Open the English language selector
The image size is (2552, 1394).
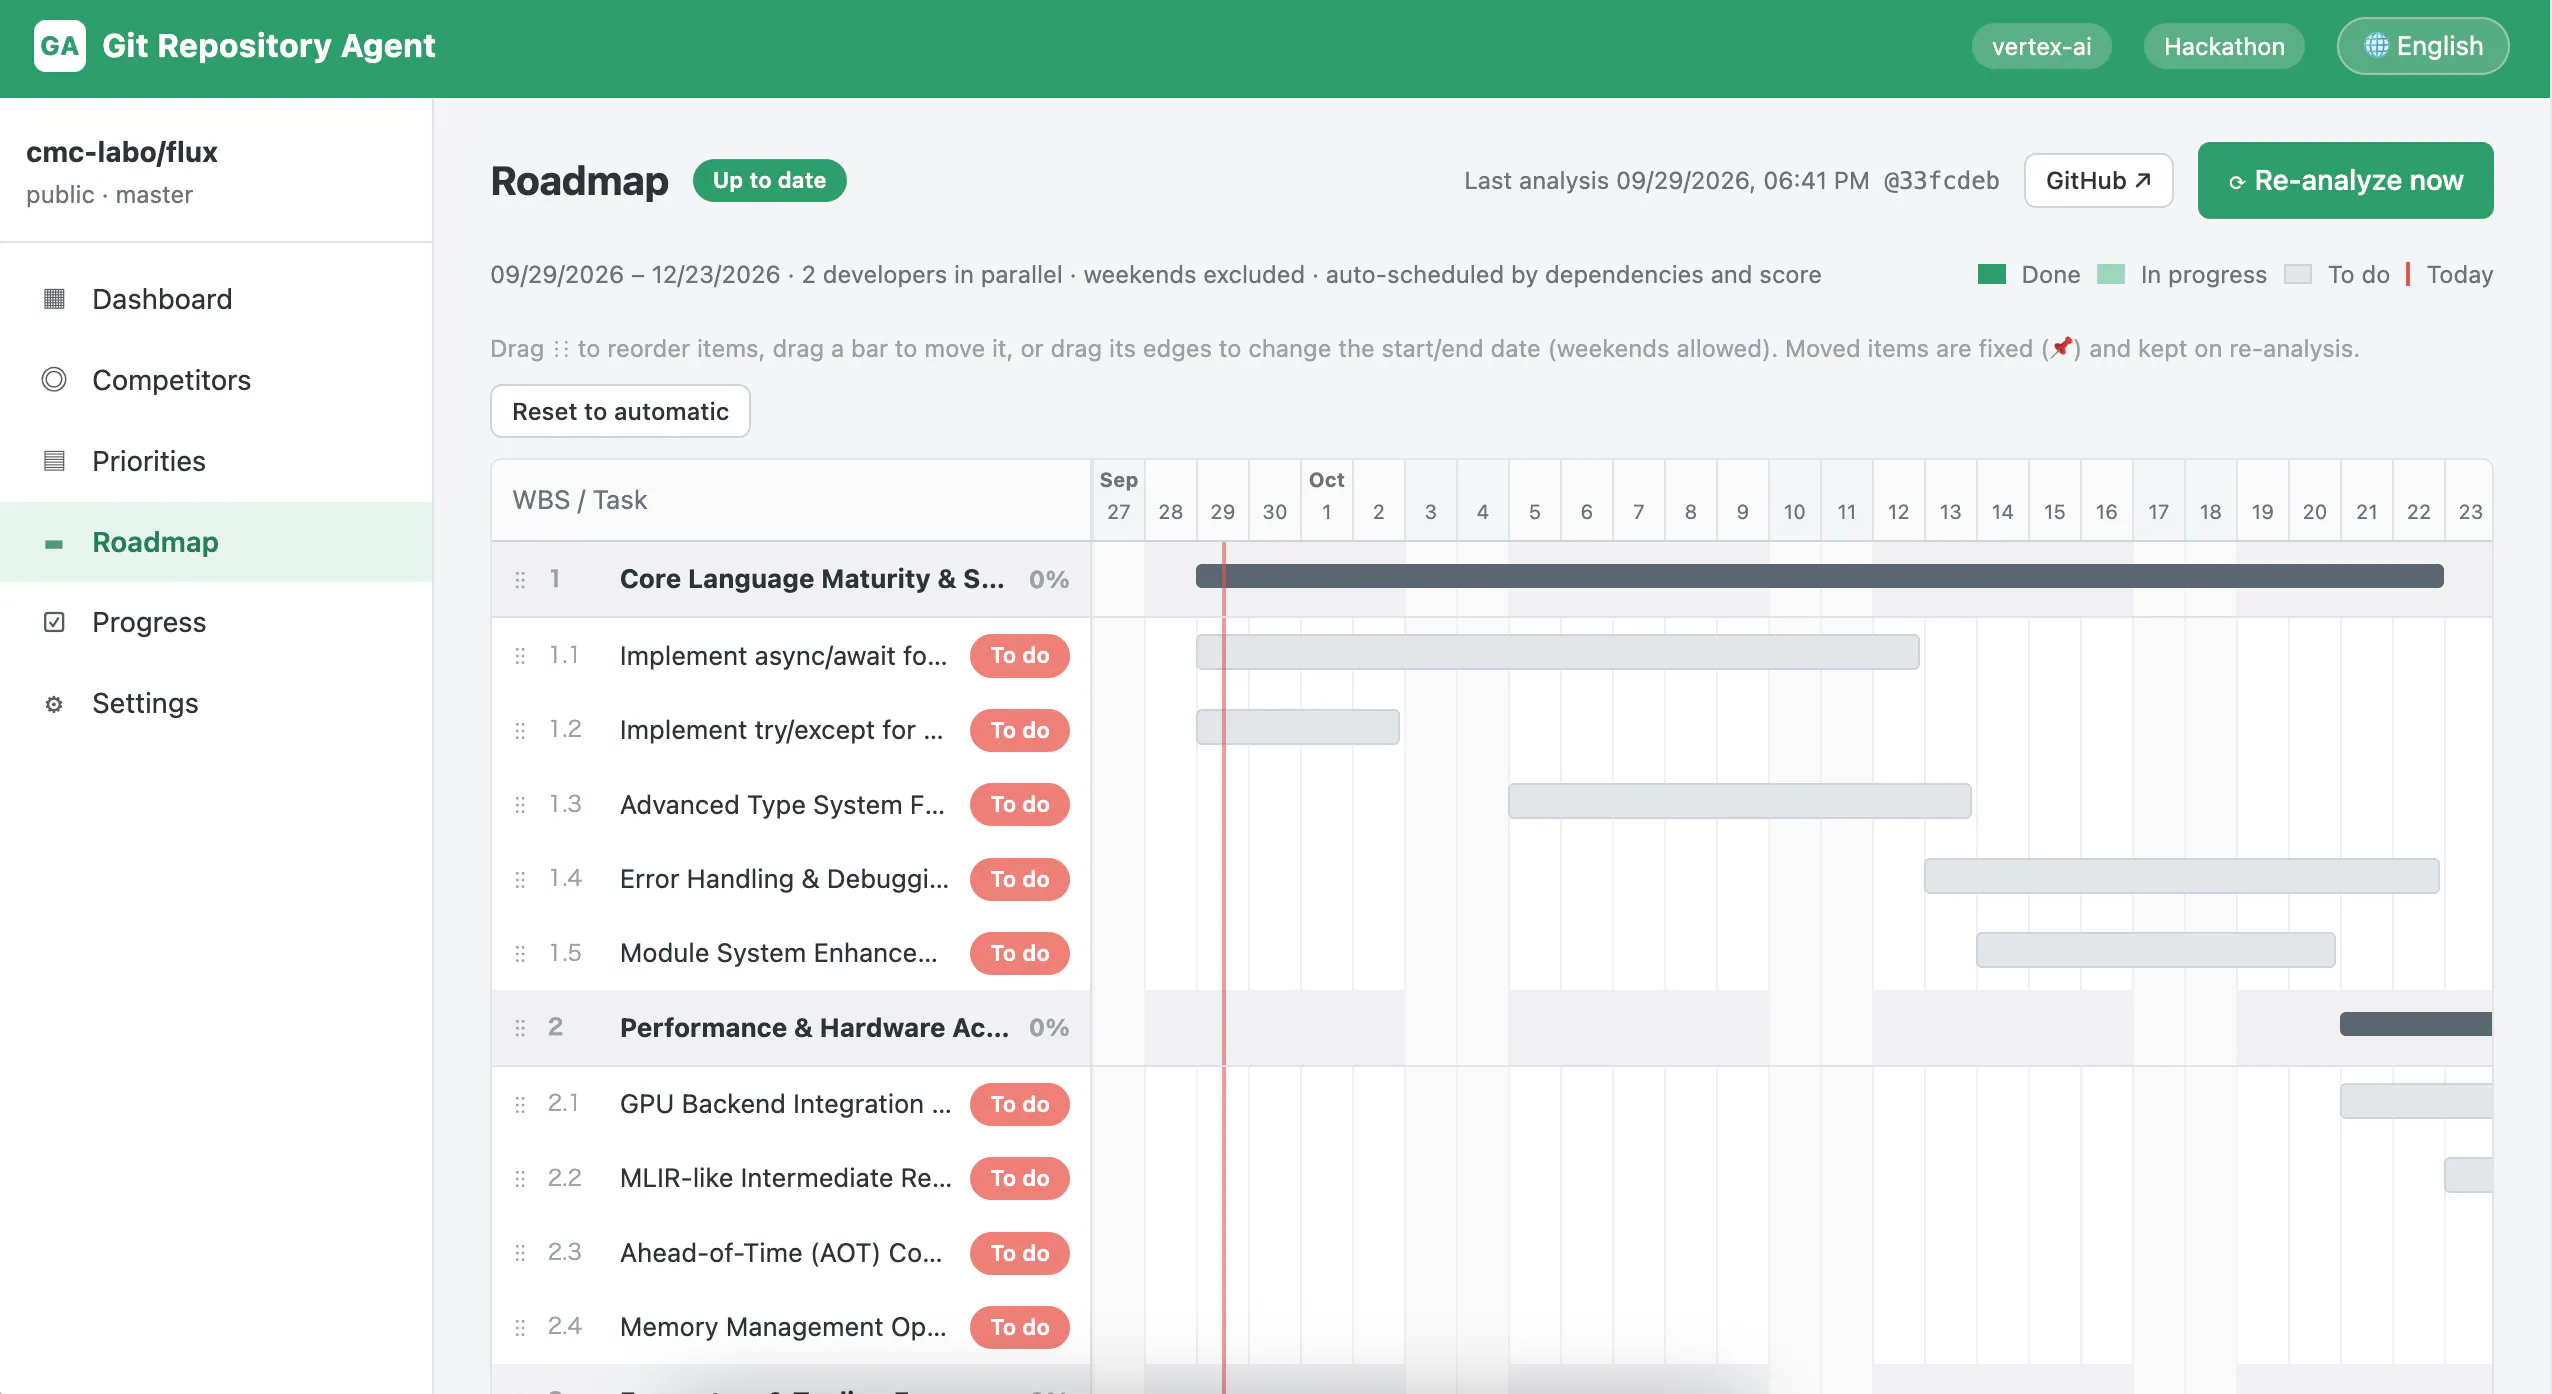[x=2422, y=46]
